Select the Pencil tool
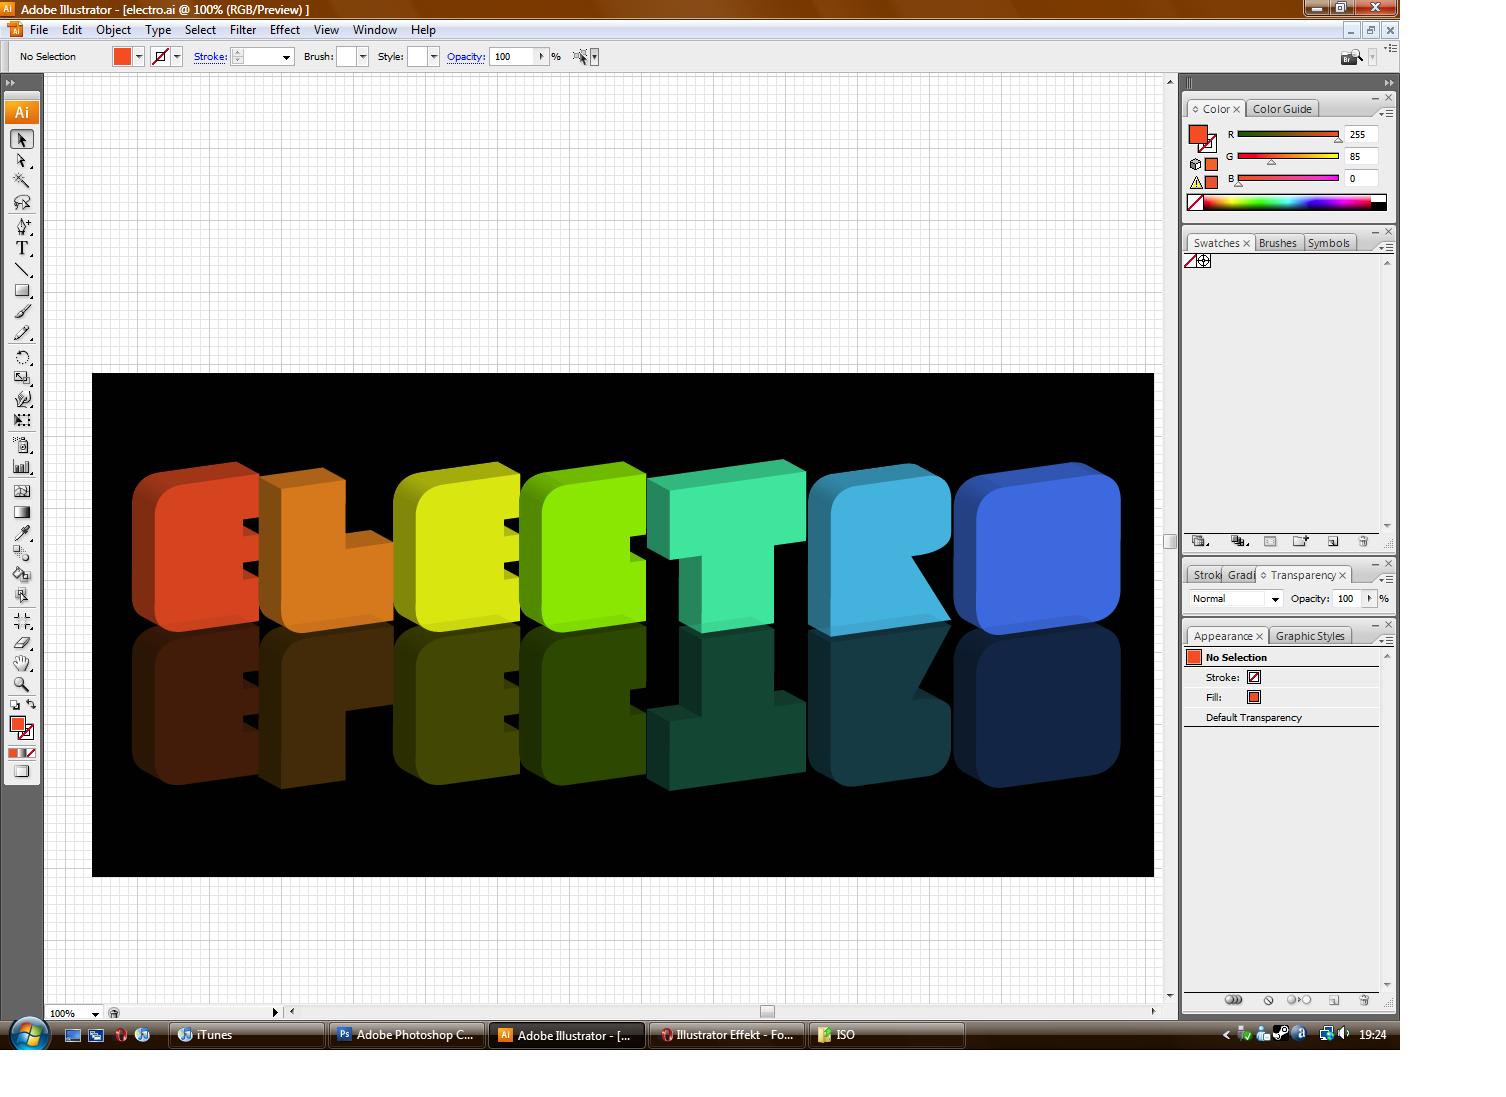1506x1097 pixels. [22, 333]
